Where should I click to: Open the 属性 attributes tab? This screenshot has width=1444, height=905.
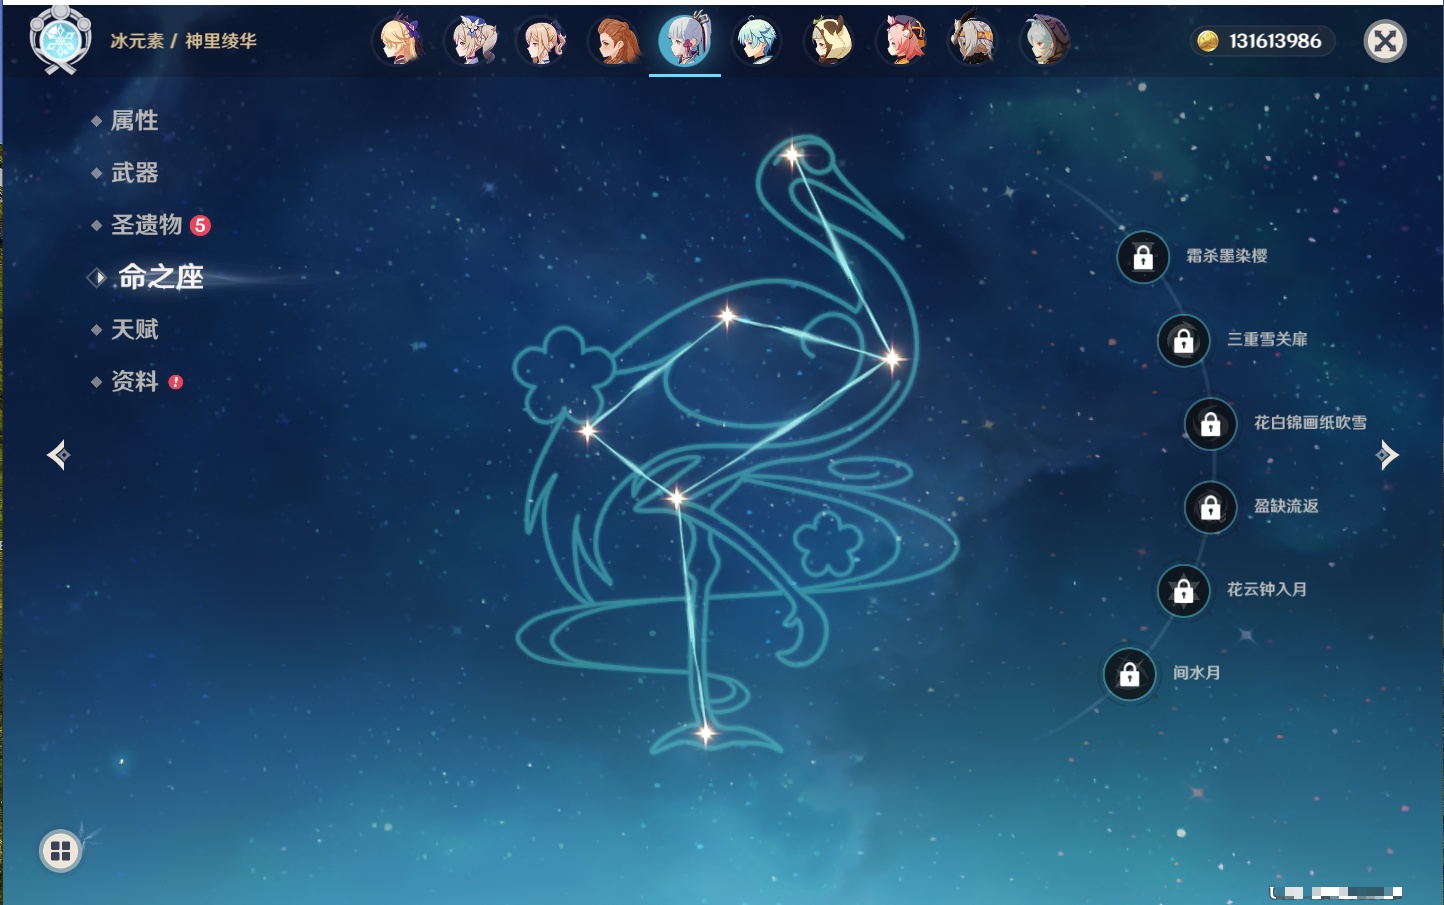pyautogui.click(x=134, y=121)
